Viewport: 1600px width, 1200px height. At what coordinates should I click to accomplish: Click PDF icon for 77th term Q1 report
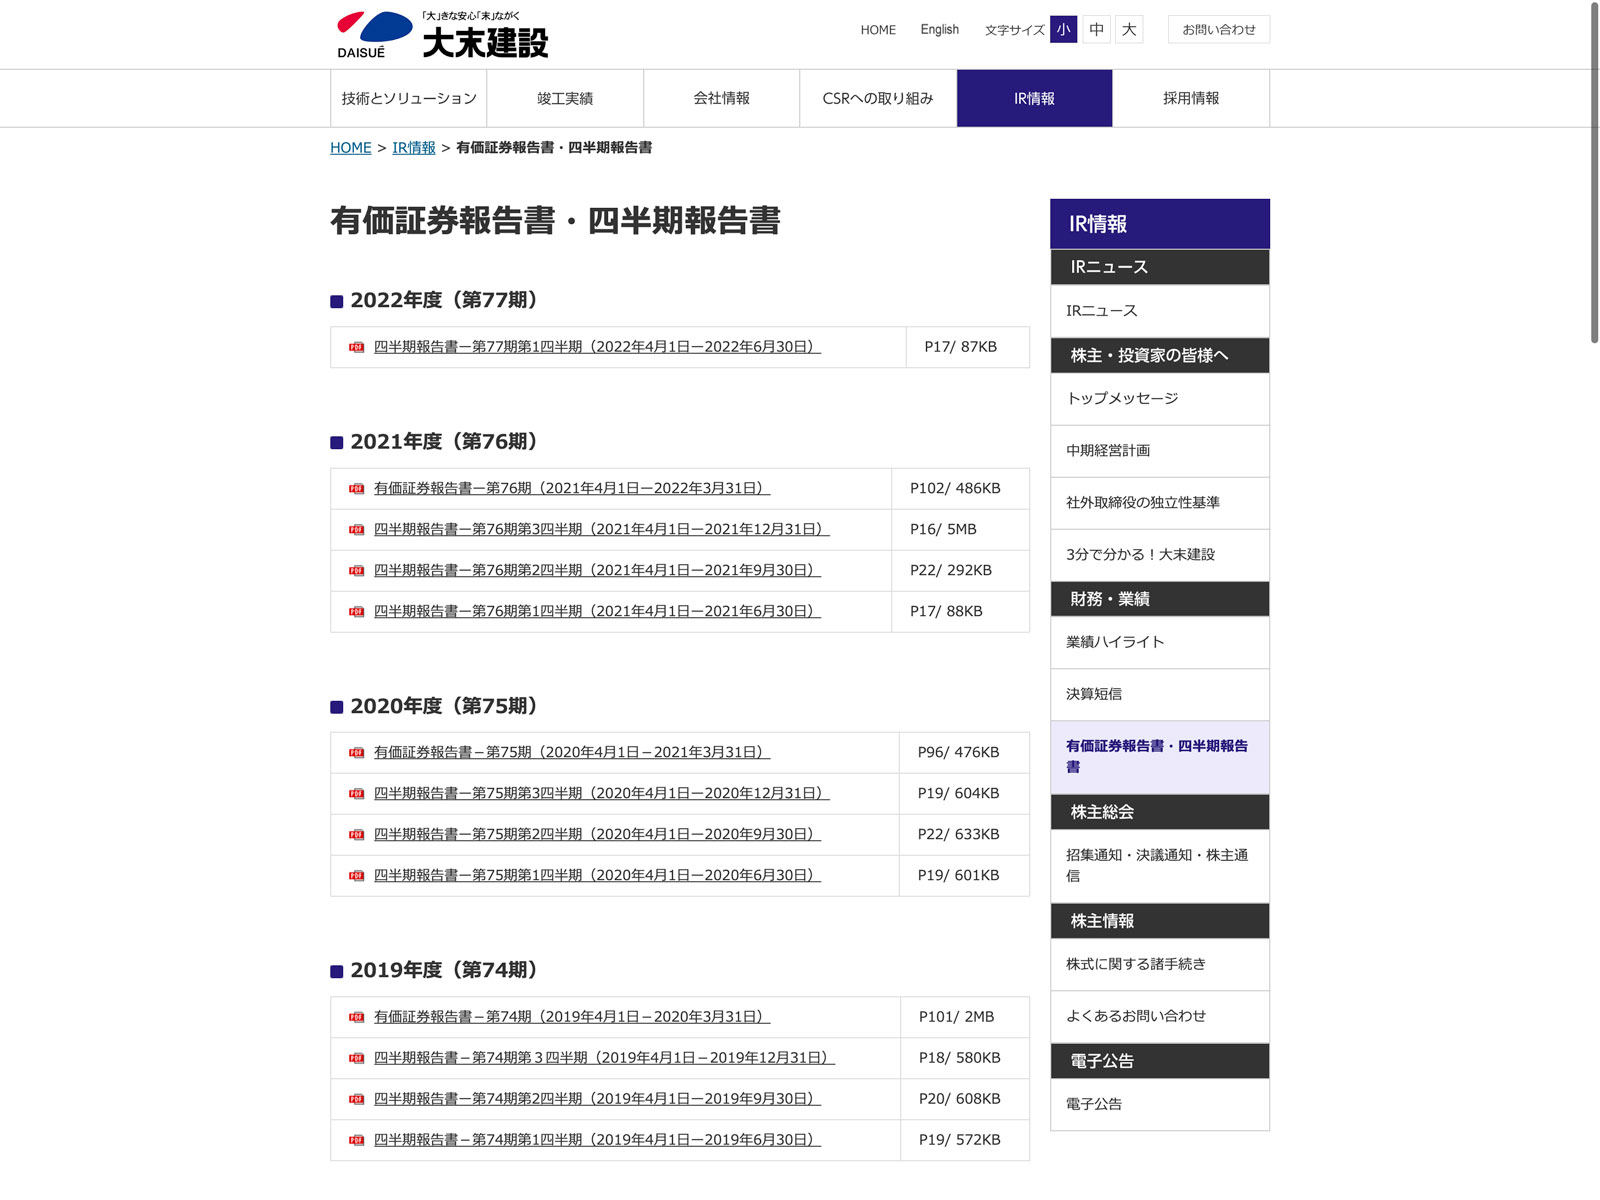356,347
